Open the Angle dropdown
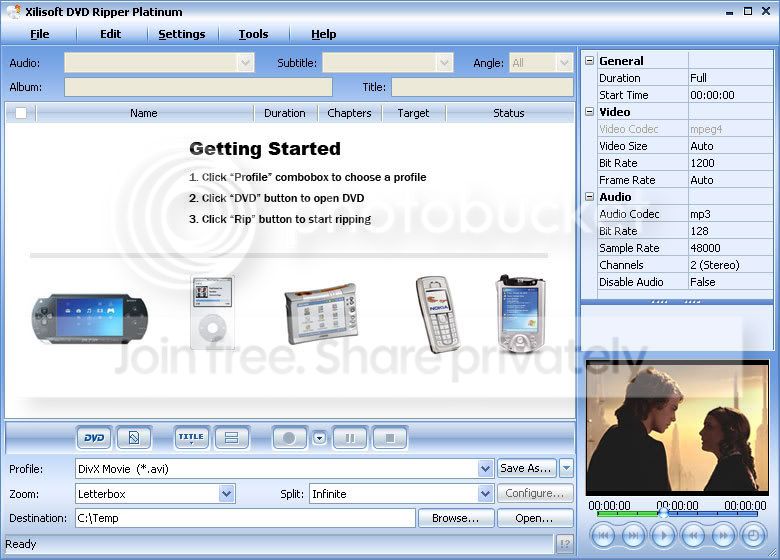This screenshot has height=560, width=780. 564,63
